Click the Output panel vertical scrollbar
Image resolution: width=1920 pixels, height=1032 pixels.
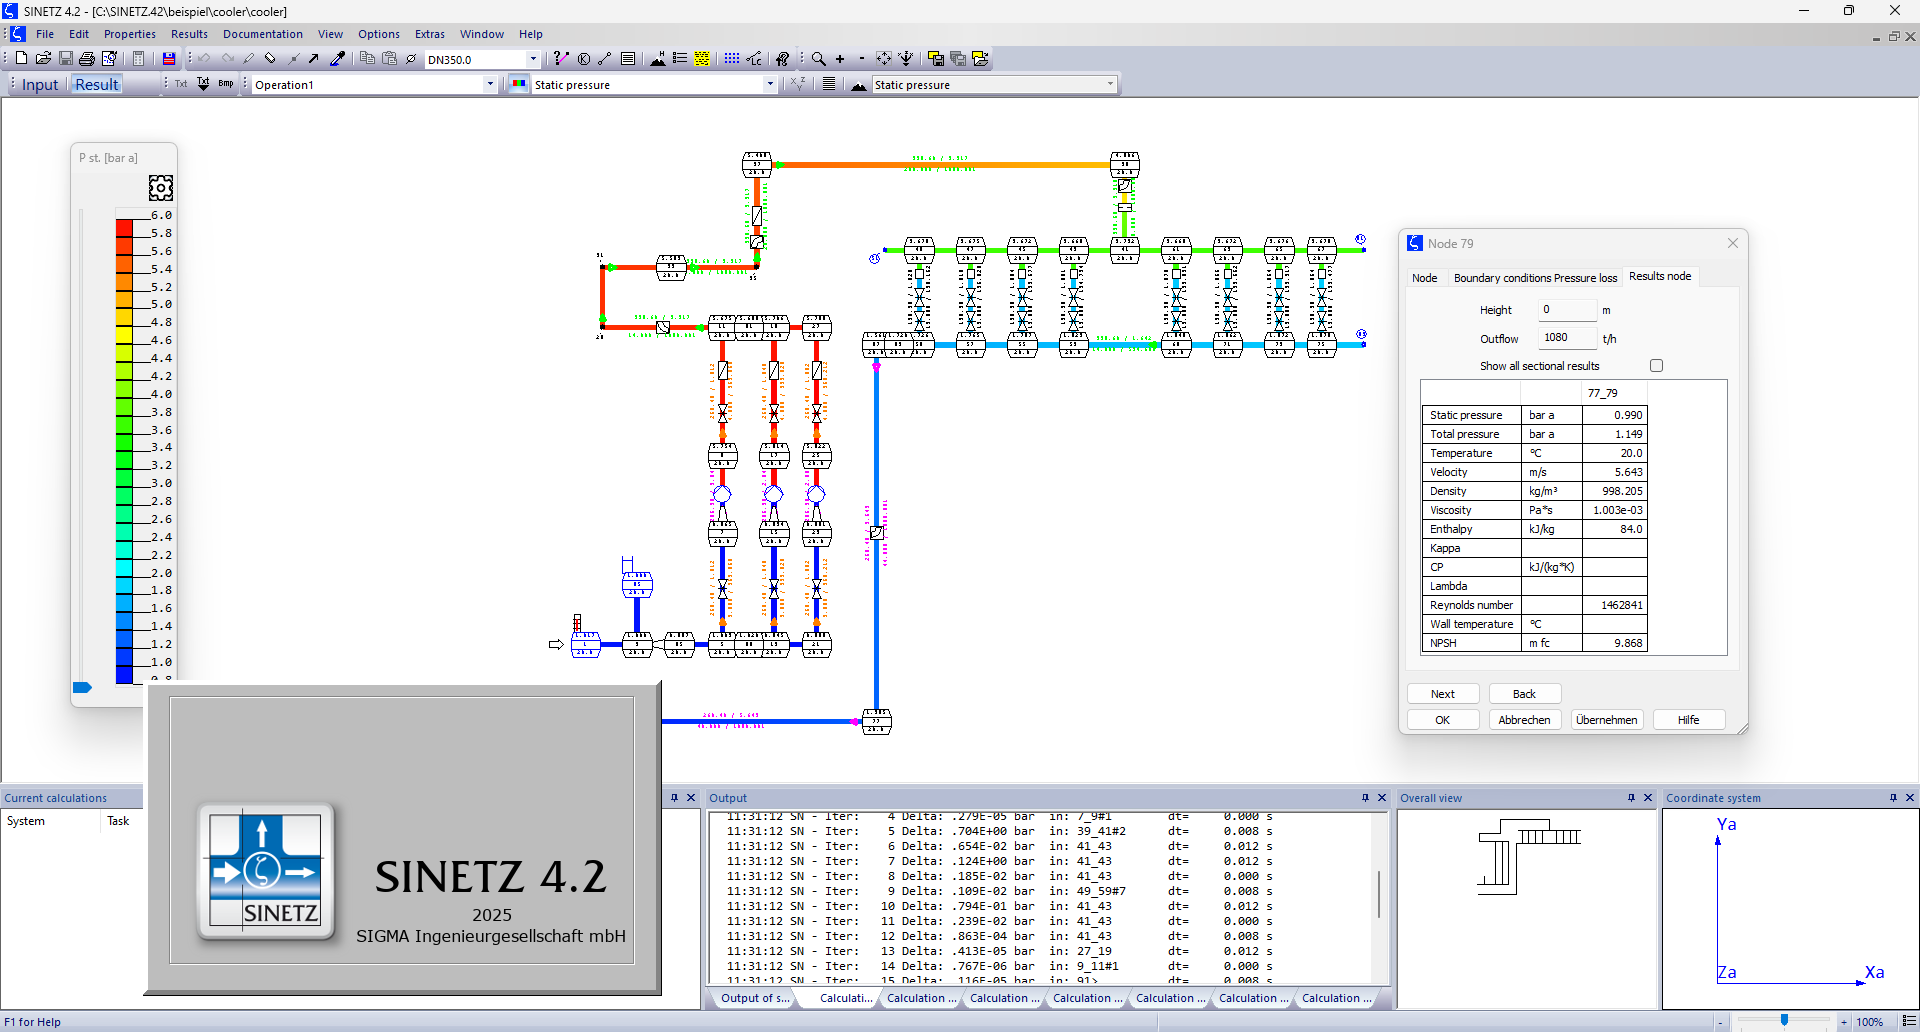pos(1379,895)
